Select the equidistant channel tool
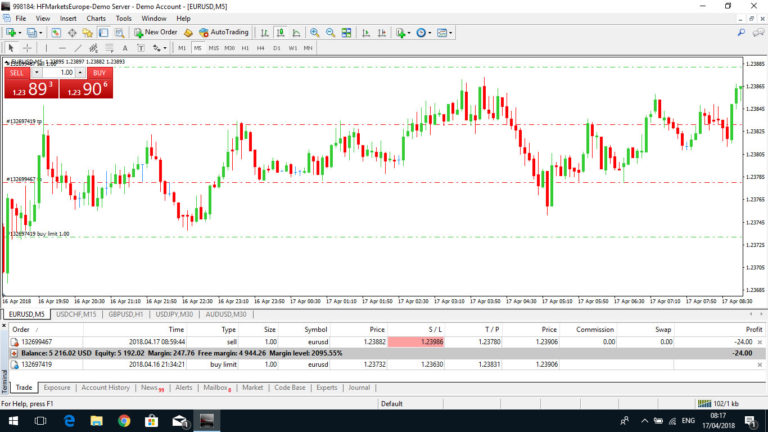 pyautogui.click(x=93, y=48)
